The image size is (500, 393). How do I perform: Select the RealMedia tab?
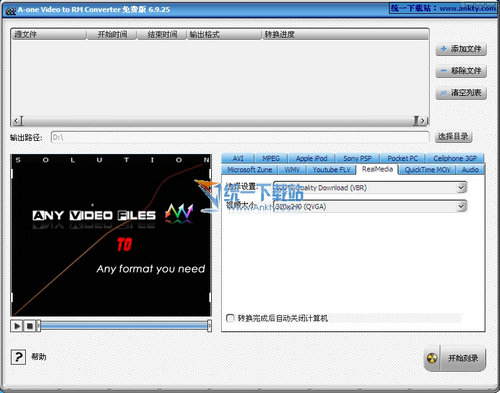tap(377, 169)
